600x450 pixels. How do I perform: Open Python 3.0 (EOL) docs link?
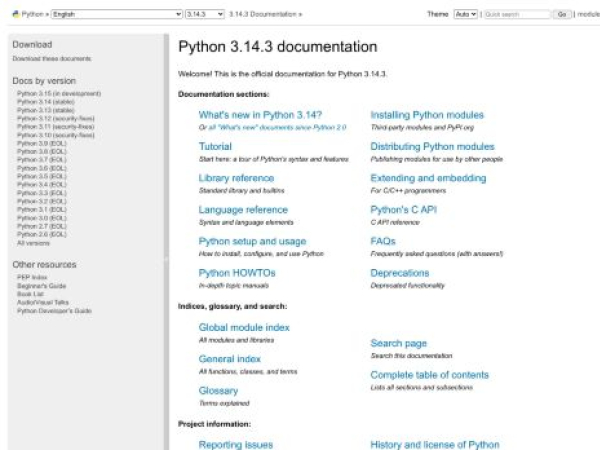pos(42,218)
